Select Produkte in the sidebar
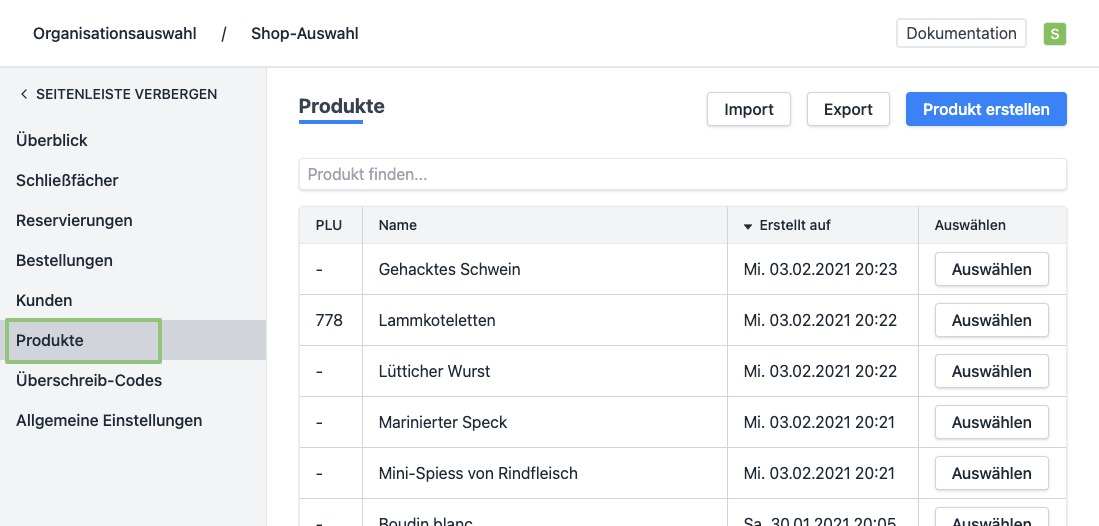Image resolution: width=1099 pixels, height=526 pixels. tap(50, 341)
